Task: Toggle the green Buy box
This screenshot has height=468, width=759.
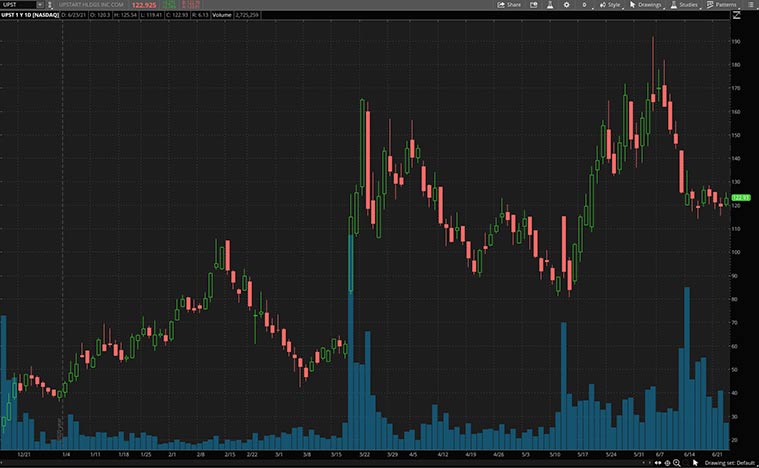Action: [169, 5]
